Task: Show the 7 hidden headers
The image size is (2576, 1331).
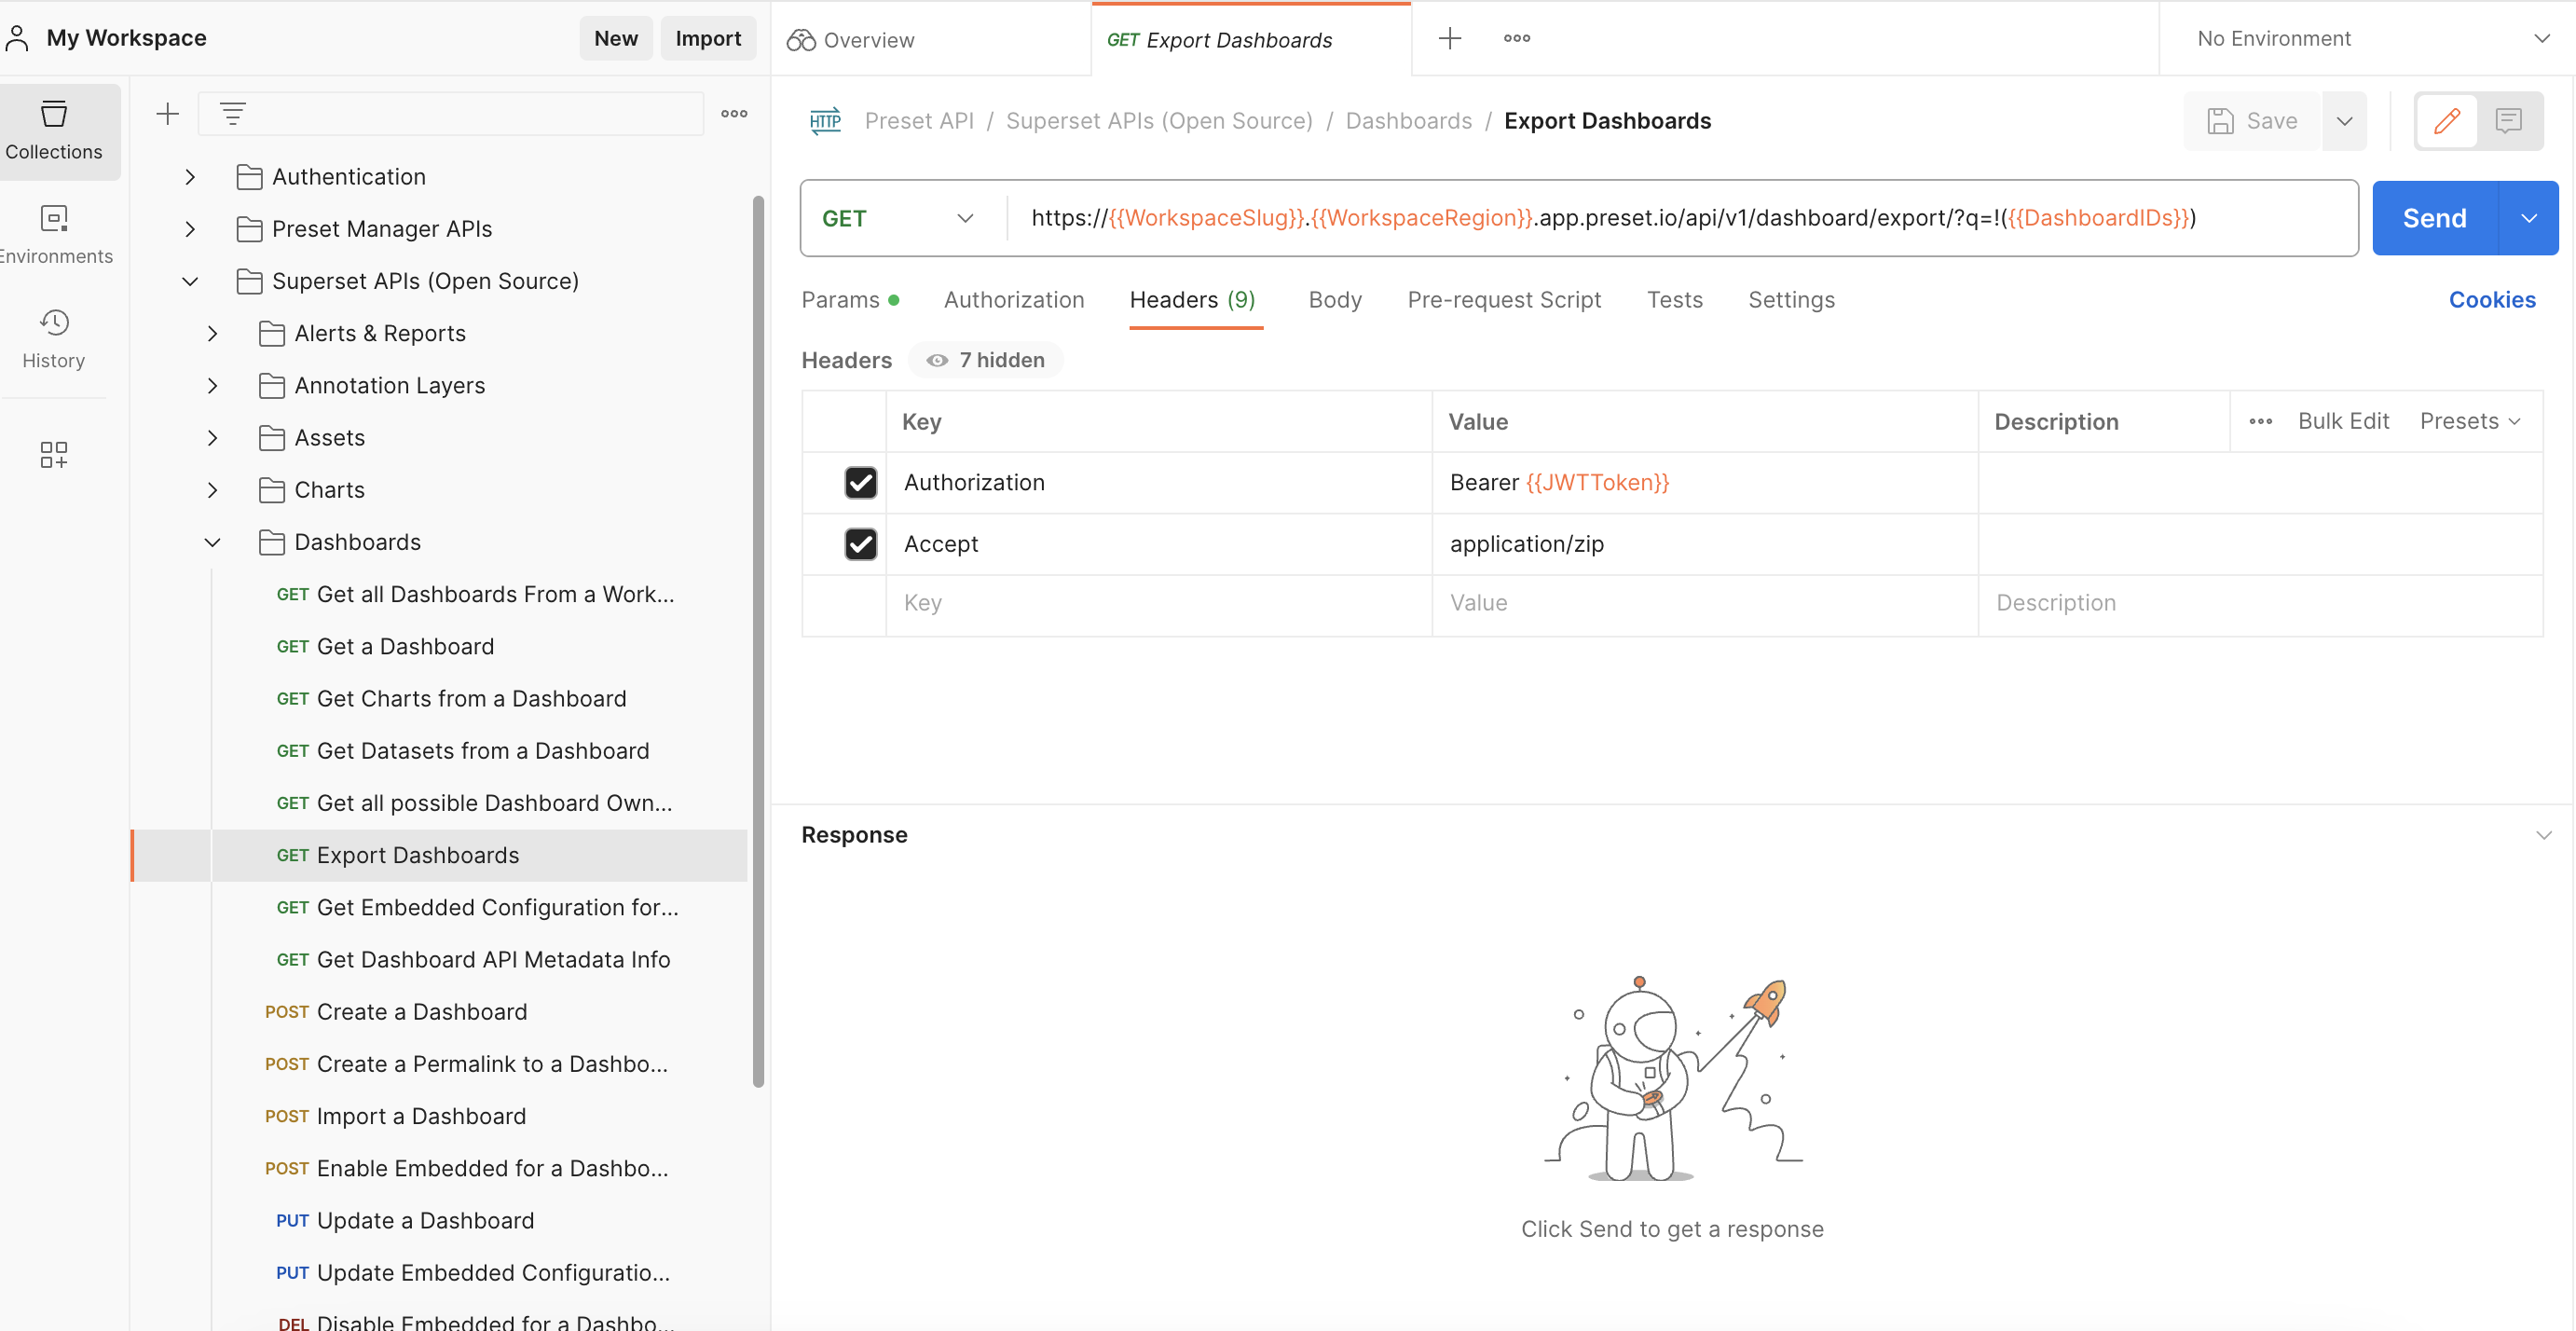Action: 984,360
